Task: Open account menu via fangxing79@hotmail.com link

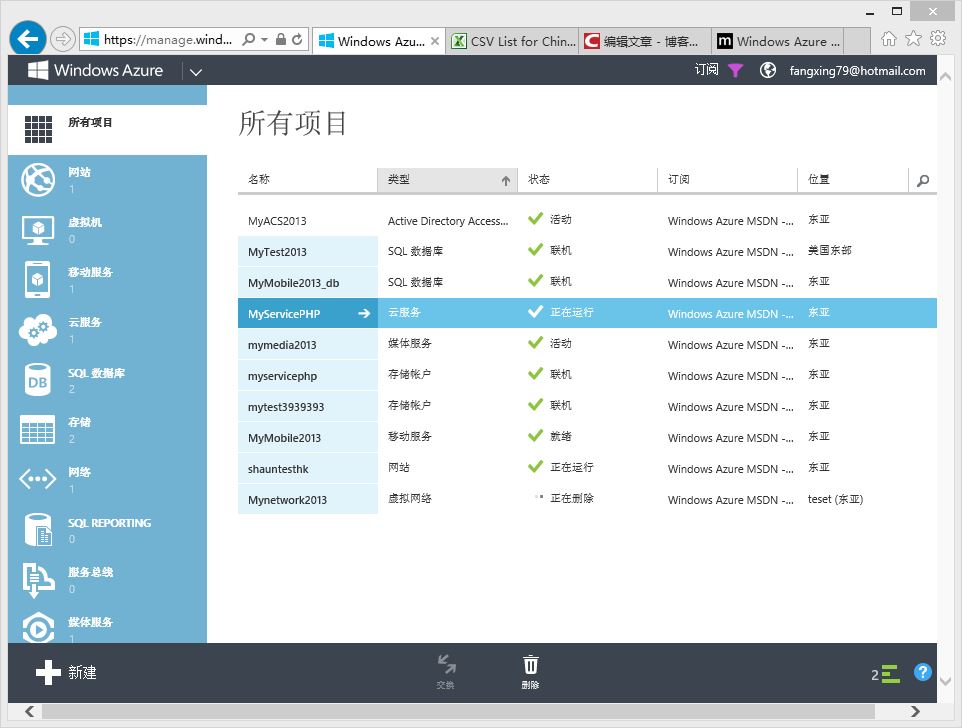Action: [x=857, y=70]
